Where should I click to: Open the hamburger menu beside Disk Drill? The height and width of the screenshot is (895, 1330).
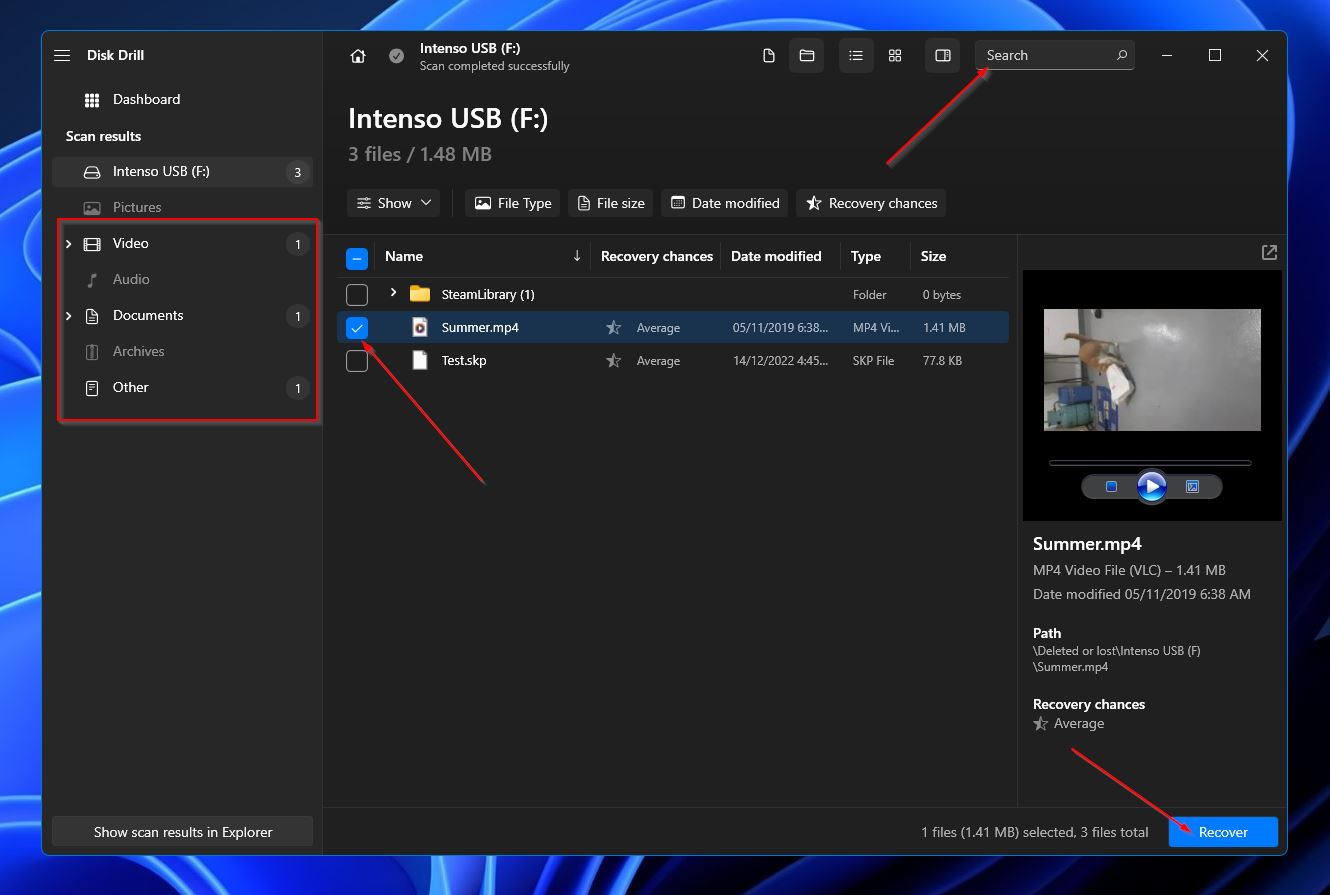tap(62, 56)
